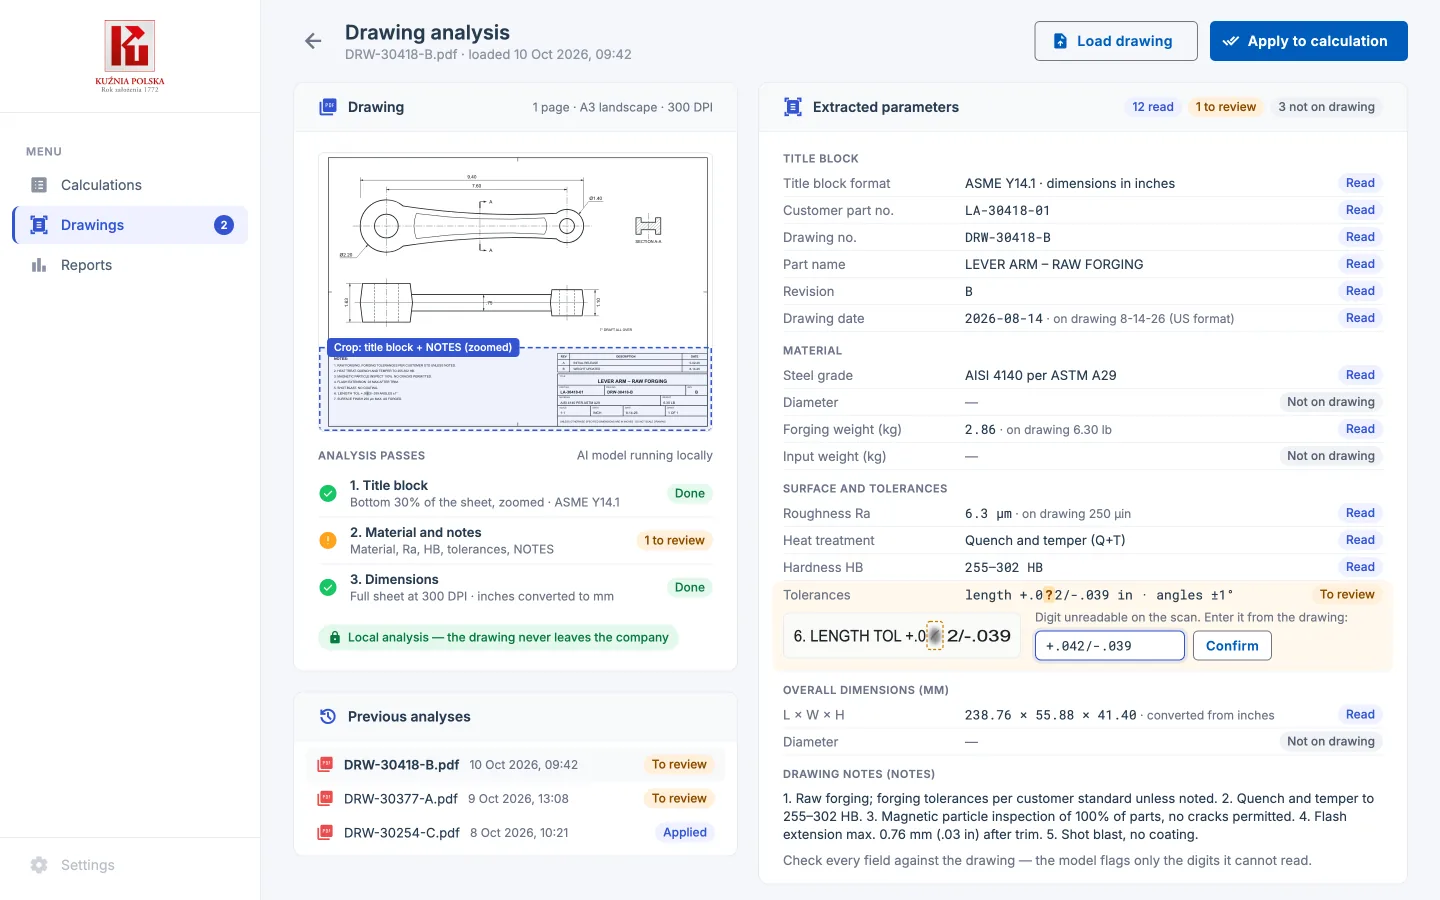Go back using the arrow icon
This screenshot has width=1440, height=900.
313,41
